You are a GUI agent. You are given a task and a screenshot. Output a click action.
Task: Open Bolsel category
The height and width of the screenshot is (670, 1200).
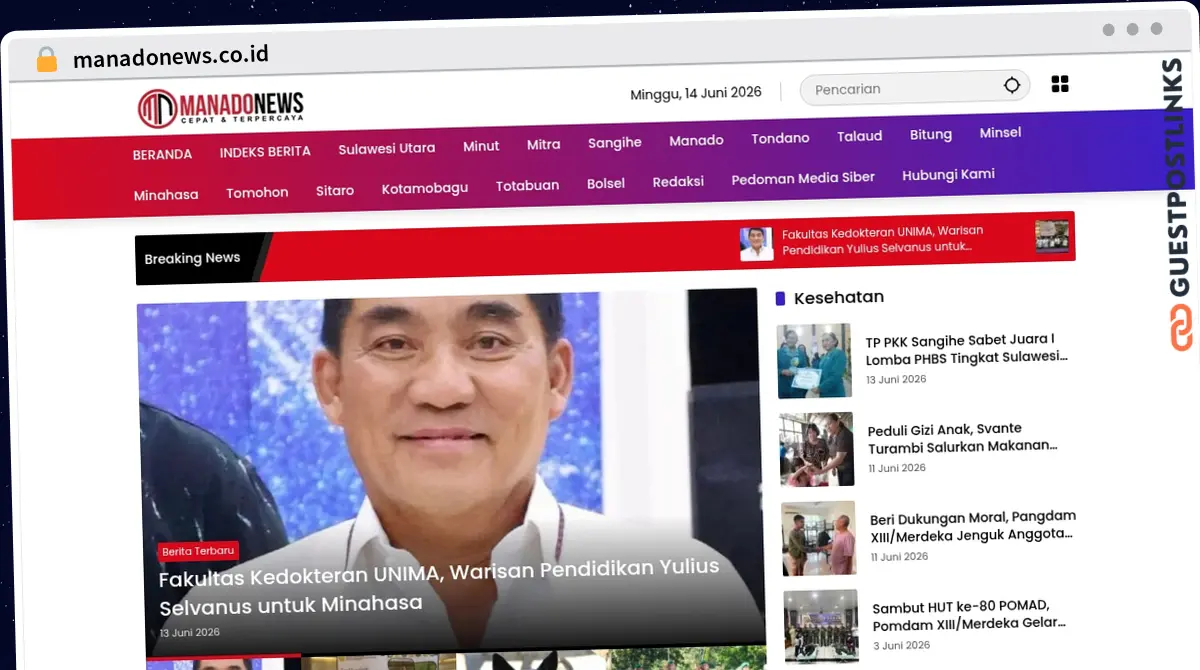click(606, 183)
